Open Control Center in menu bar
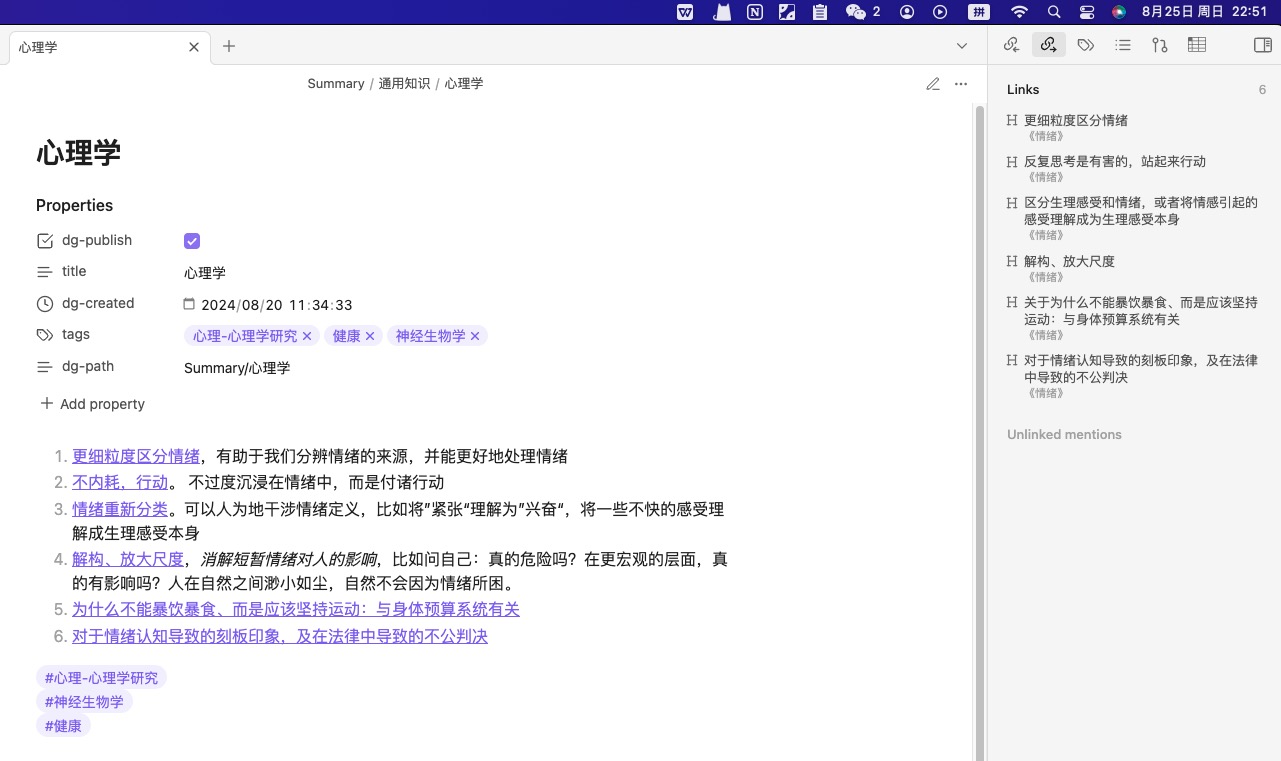1281x761 pixels. pos(1087,12)
